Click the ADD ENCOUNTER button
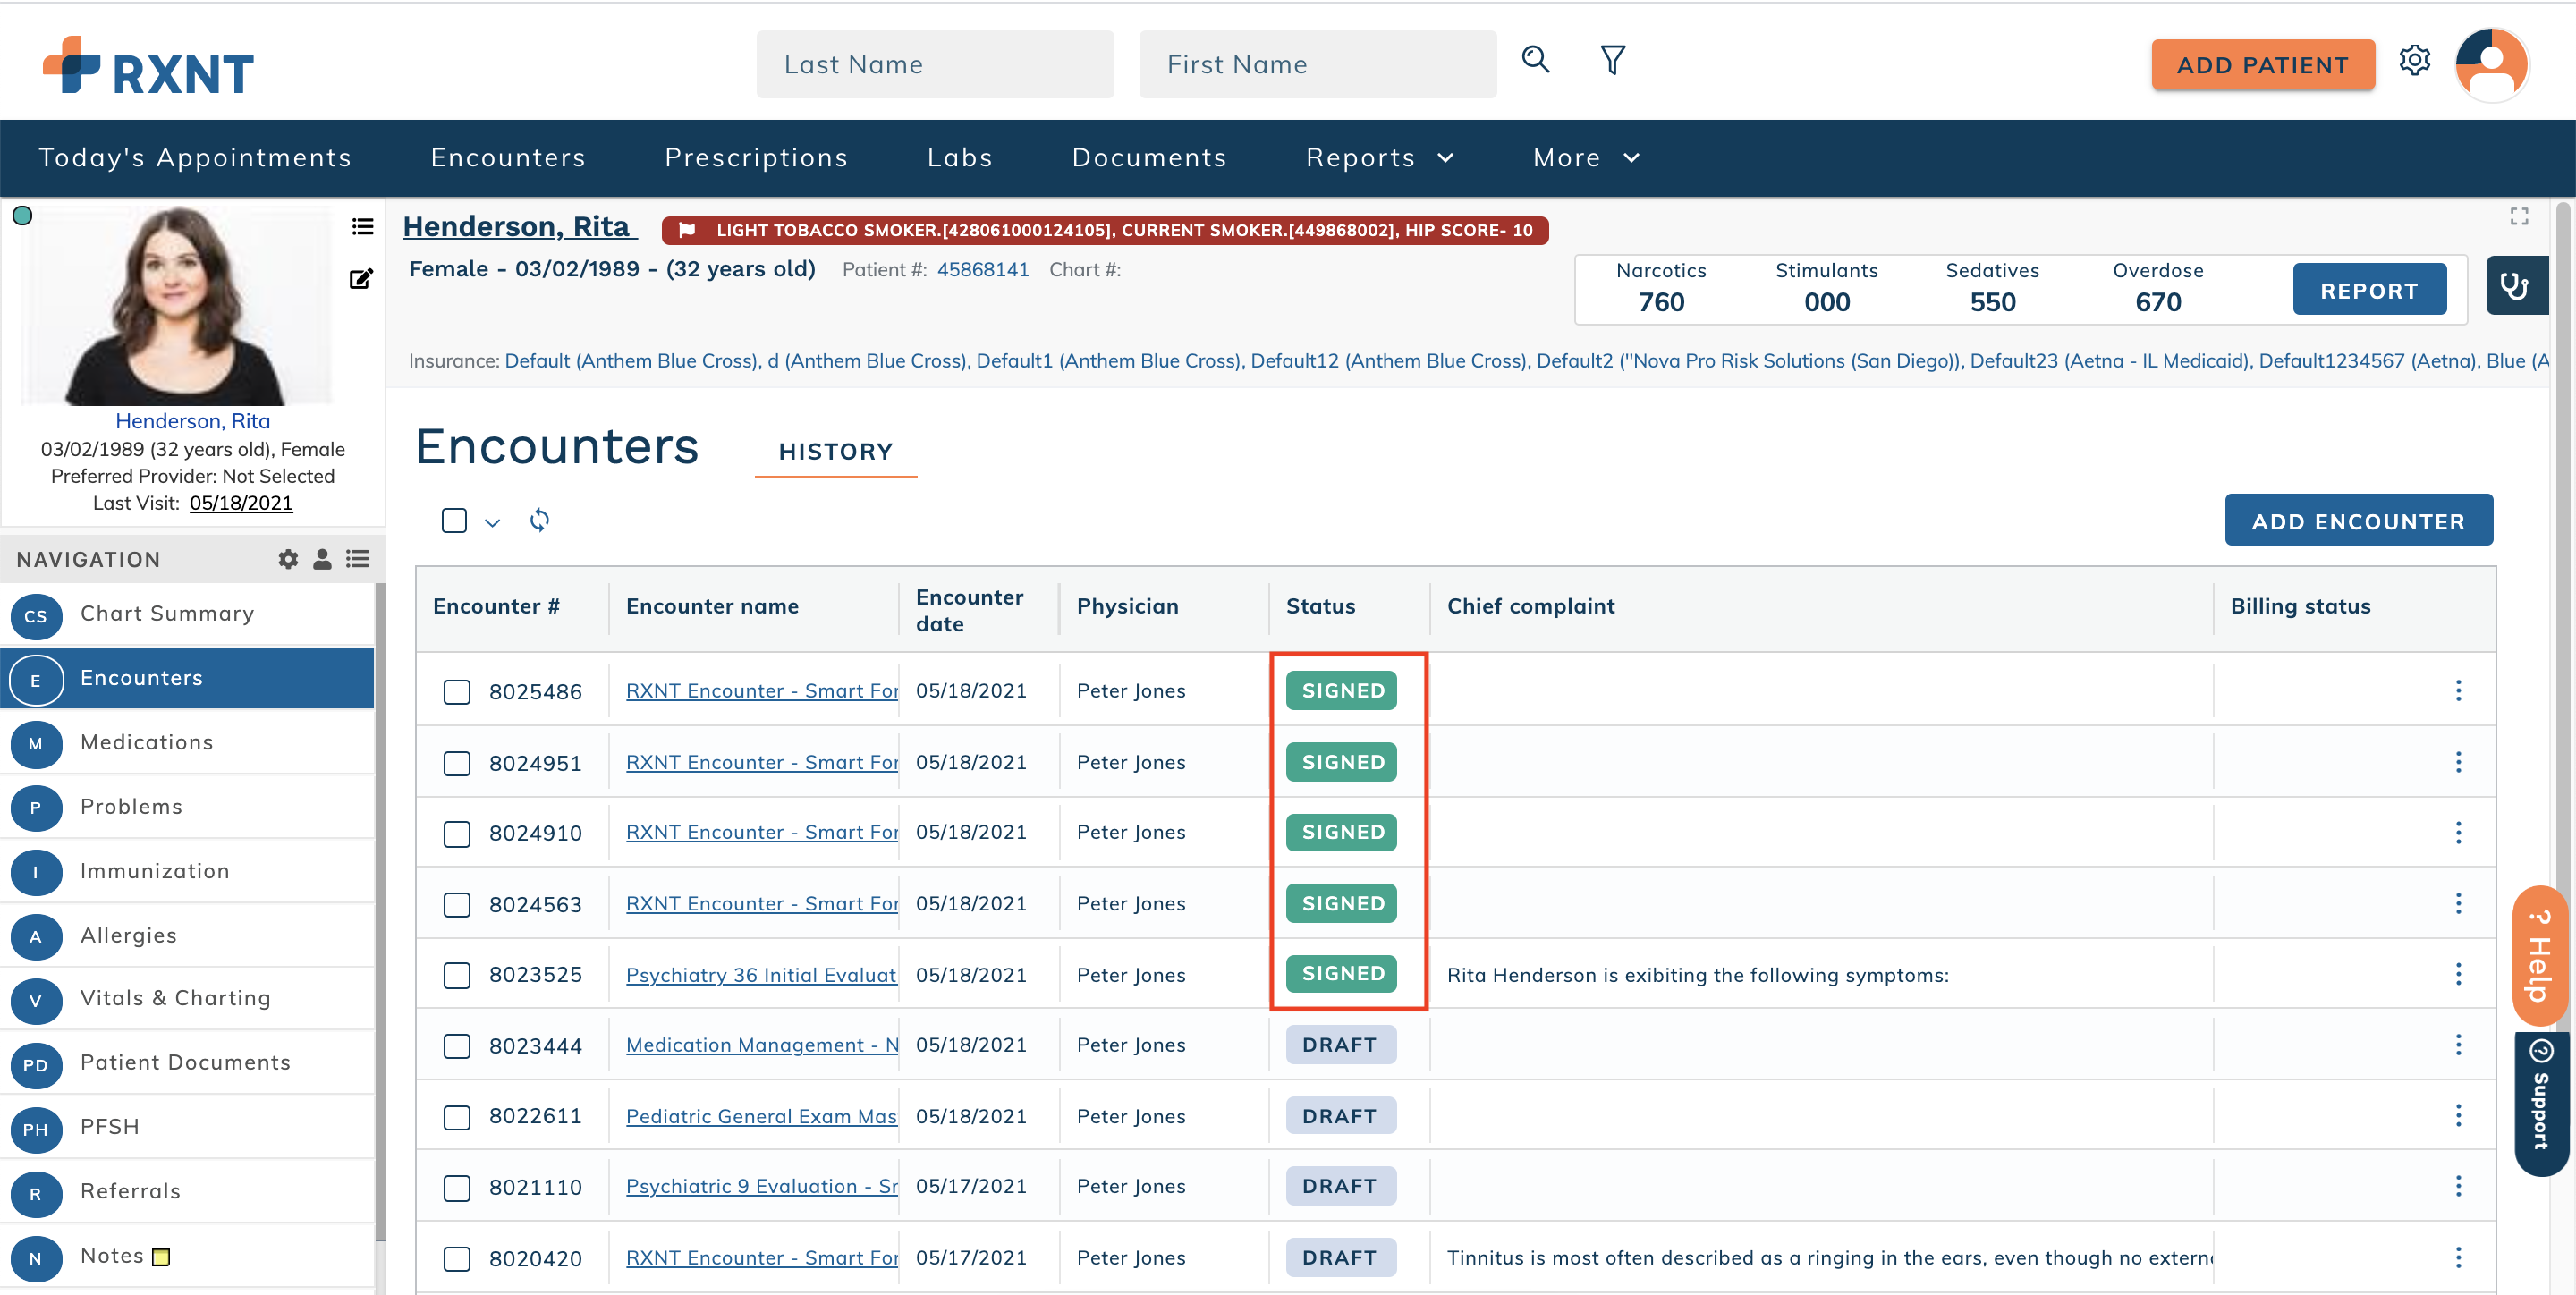 click(x=2358, y=520)
